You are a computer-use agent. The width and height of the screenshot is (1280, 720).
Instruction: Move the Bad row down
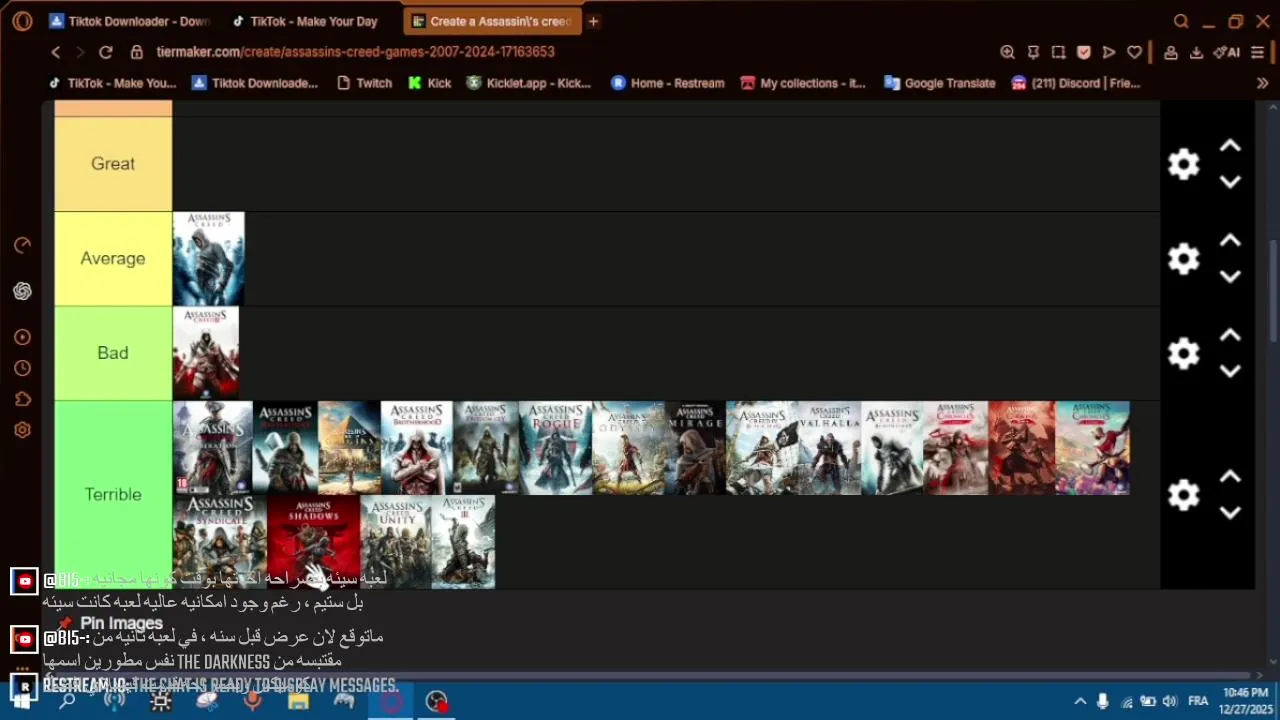[x=1230, y=371]
